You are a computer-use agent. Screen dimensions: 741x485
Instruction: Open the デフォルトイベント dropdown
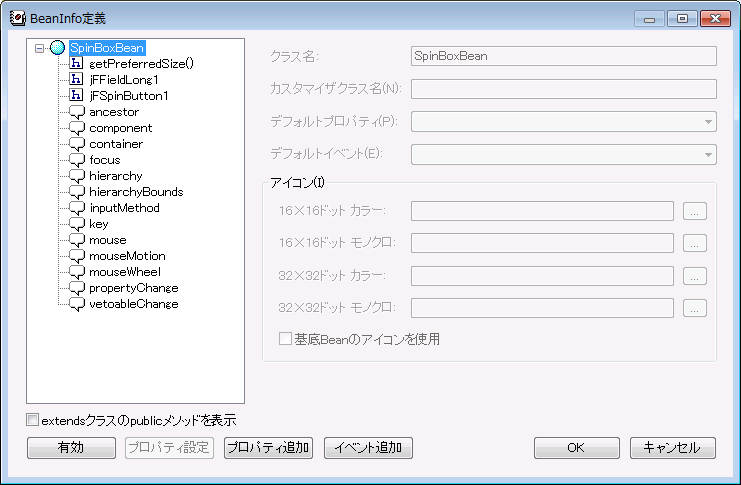point(563,154)
